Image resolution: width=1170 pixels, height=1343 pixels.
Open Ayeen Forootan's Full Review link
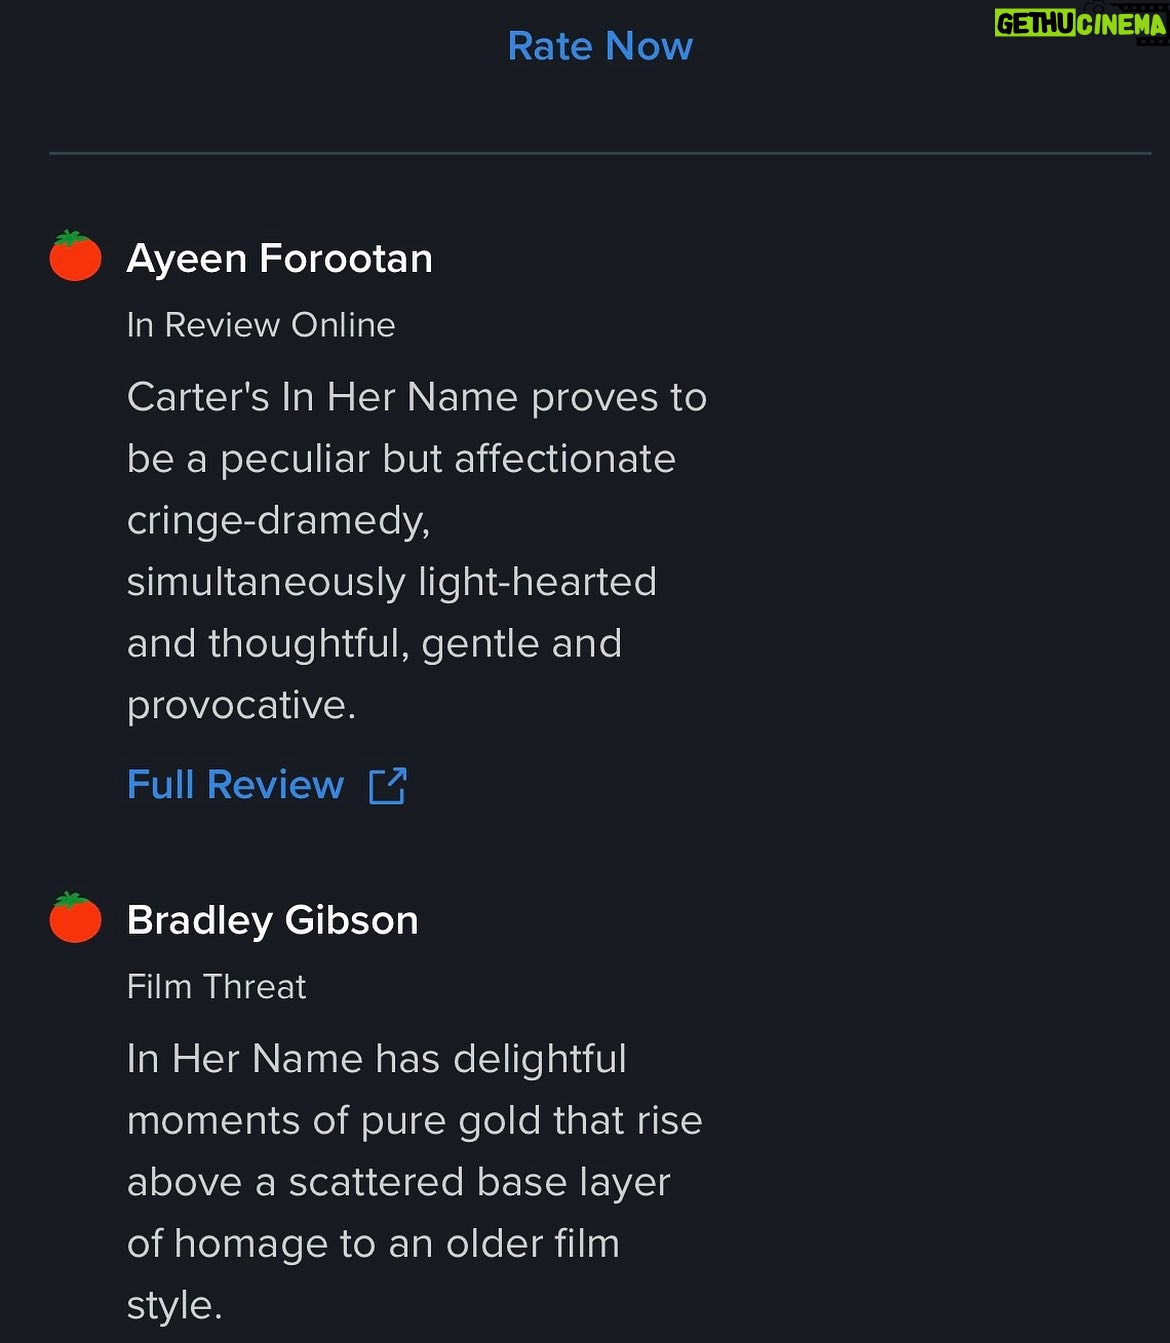coord(235,785)
